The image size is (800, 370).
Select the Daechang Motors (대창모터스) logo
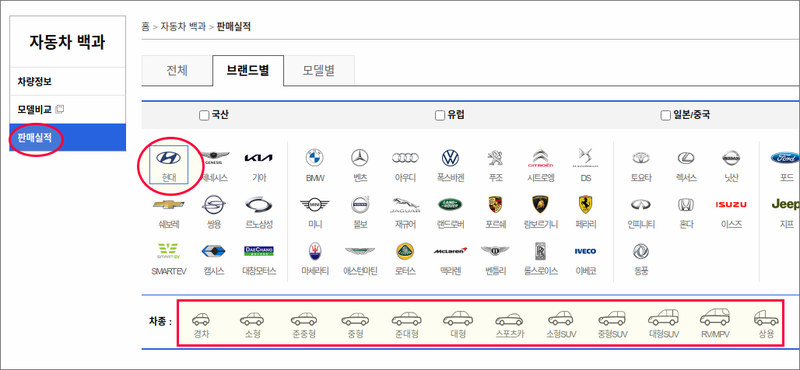click(259, 251)
